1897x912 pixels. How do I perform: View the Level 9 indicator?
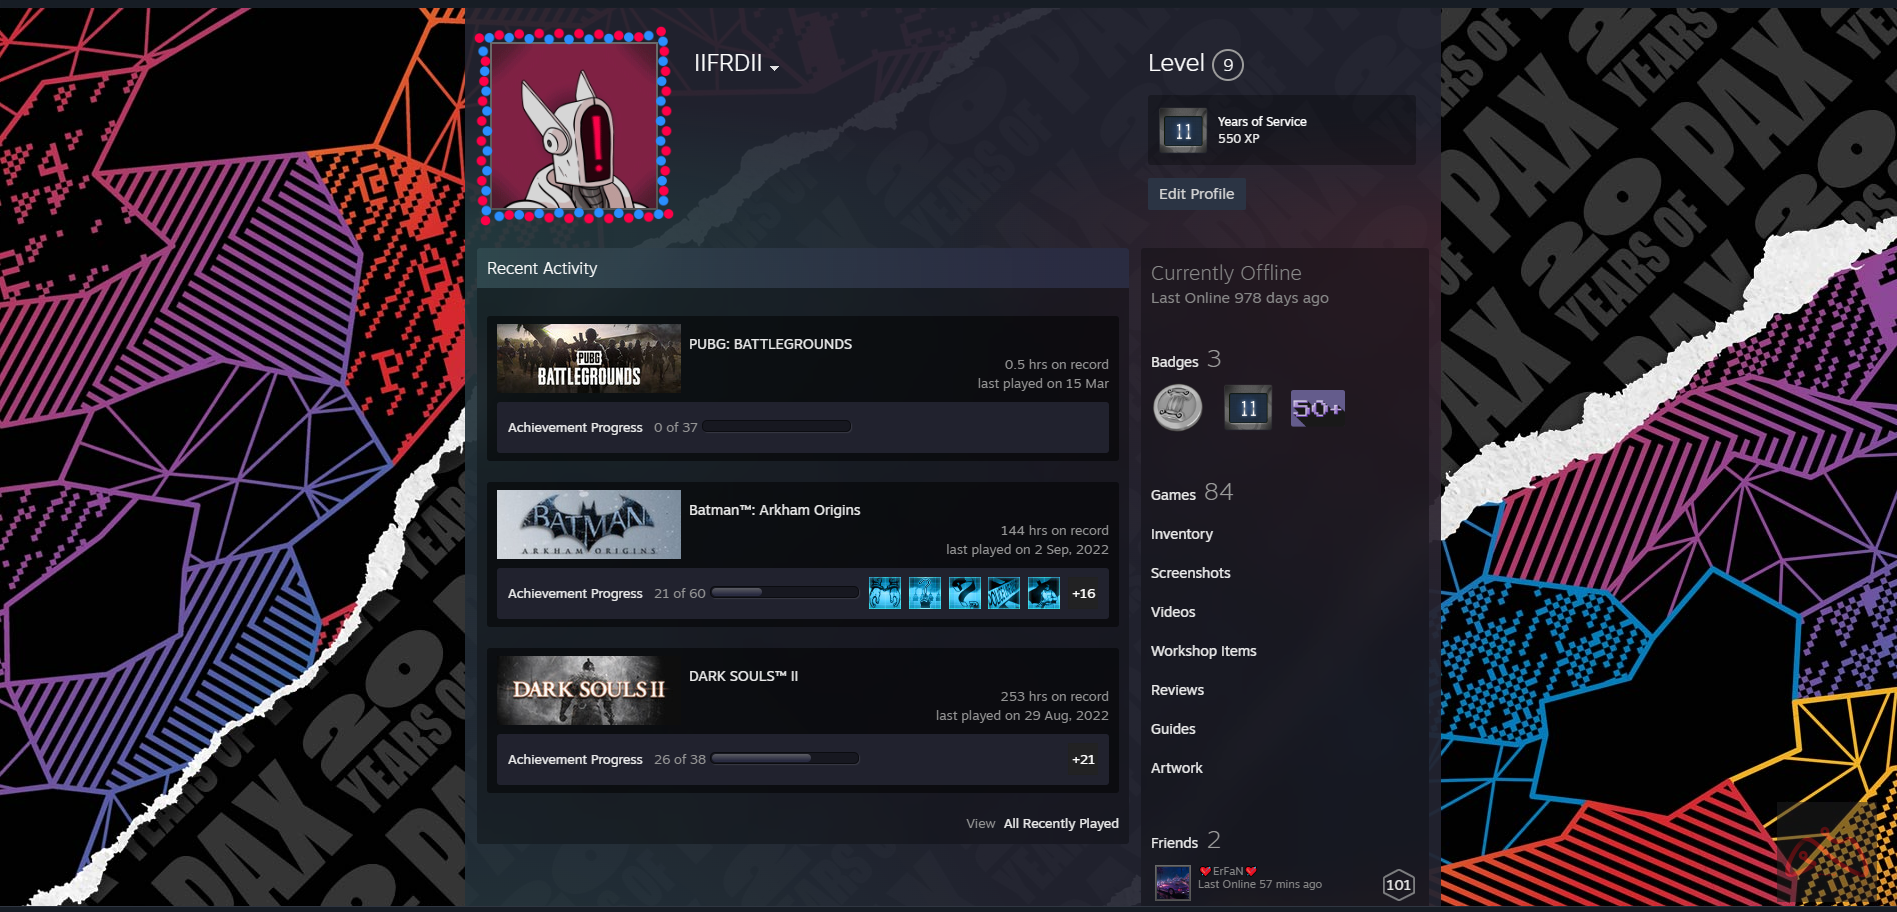click(x=1226, y=64)
